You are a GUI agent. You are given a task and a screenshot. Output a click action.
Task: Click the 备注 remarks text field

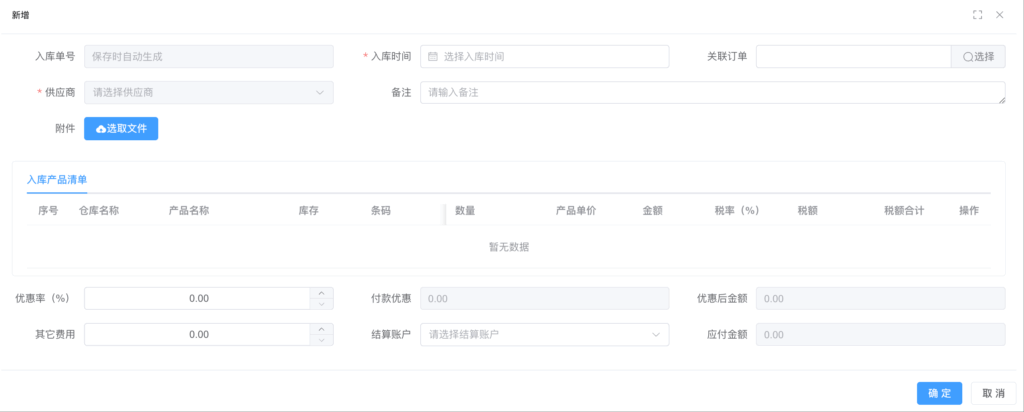pyautogui.click(x=712, y=93)
